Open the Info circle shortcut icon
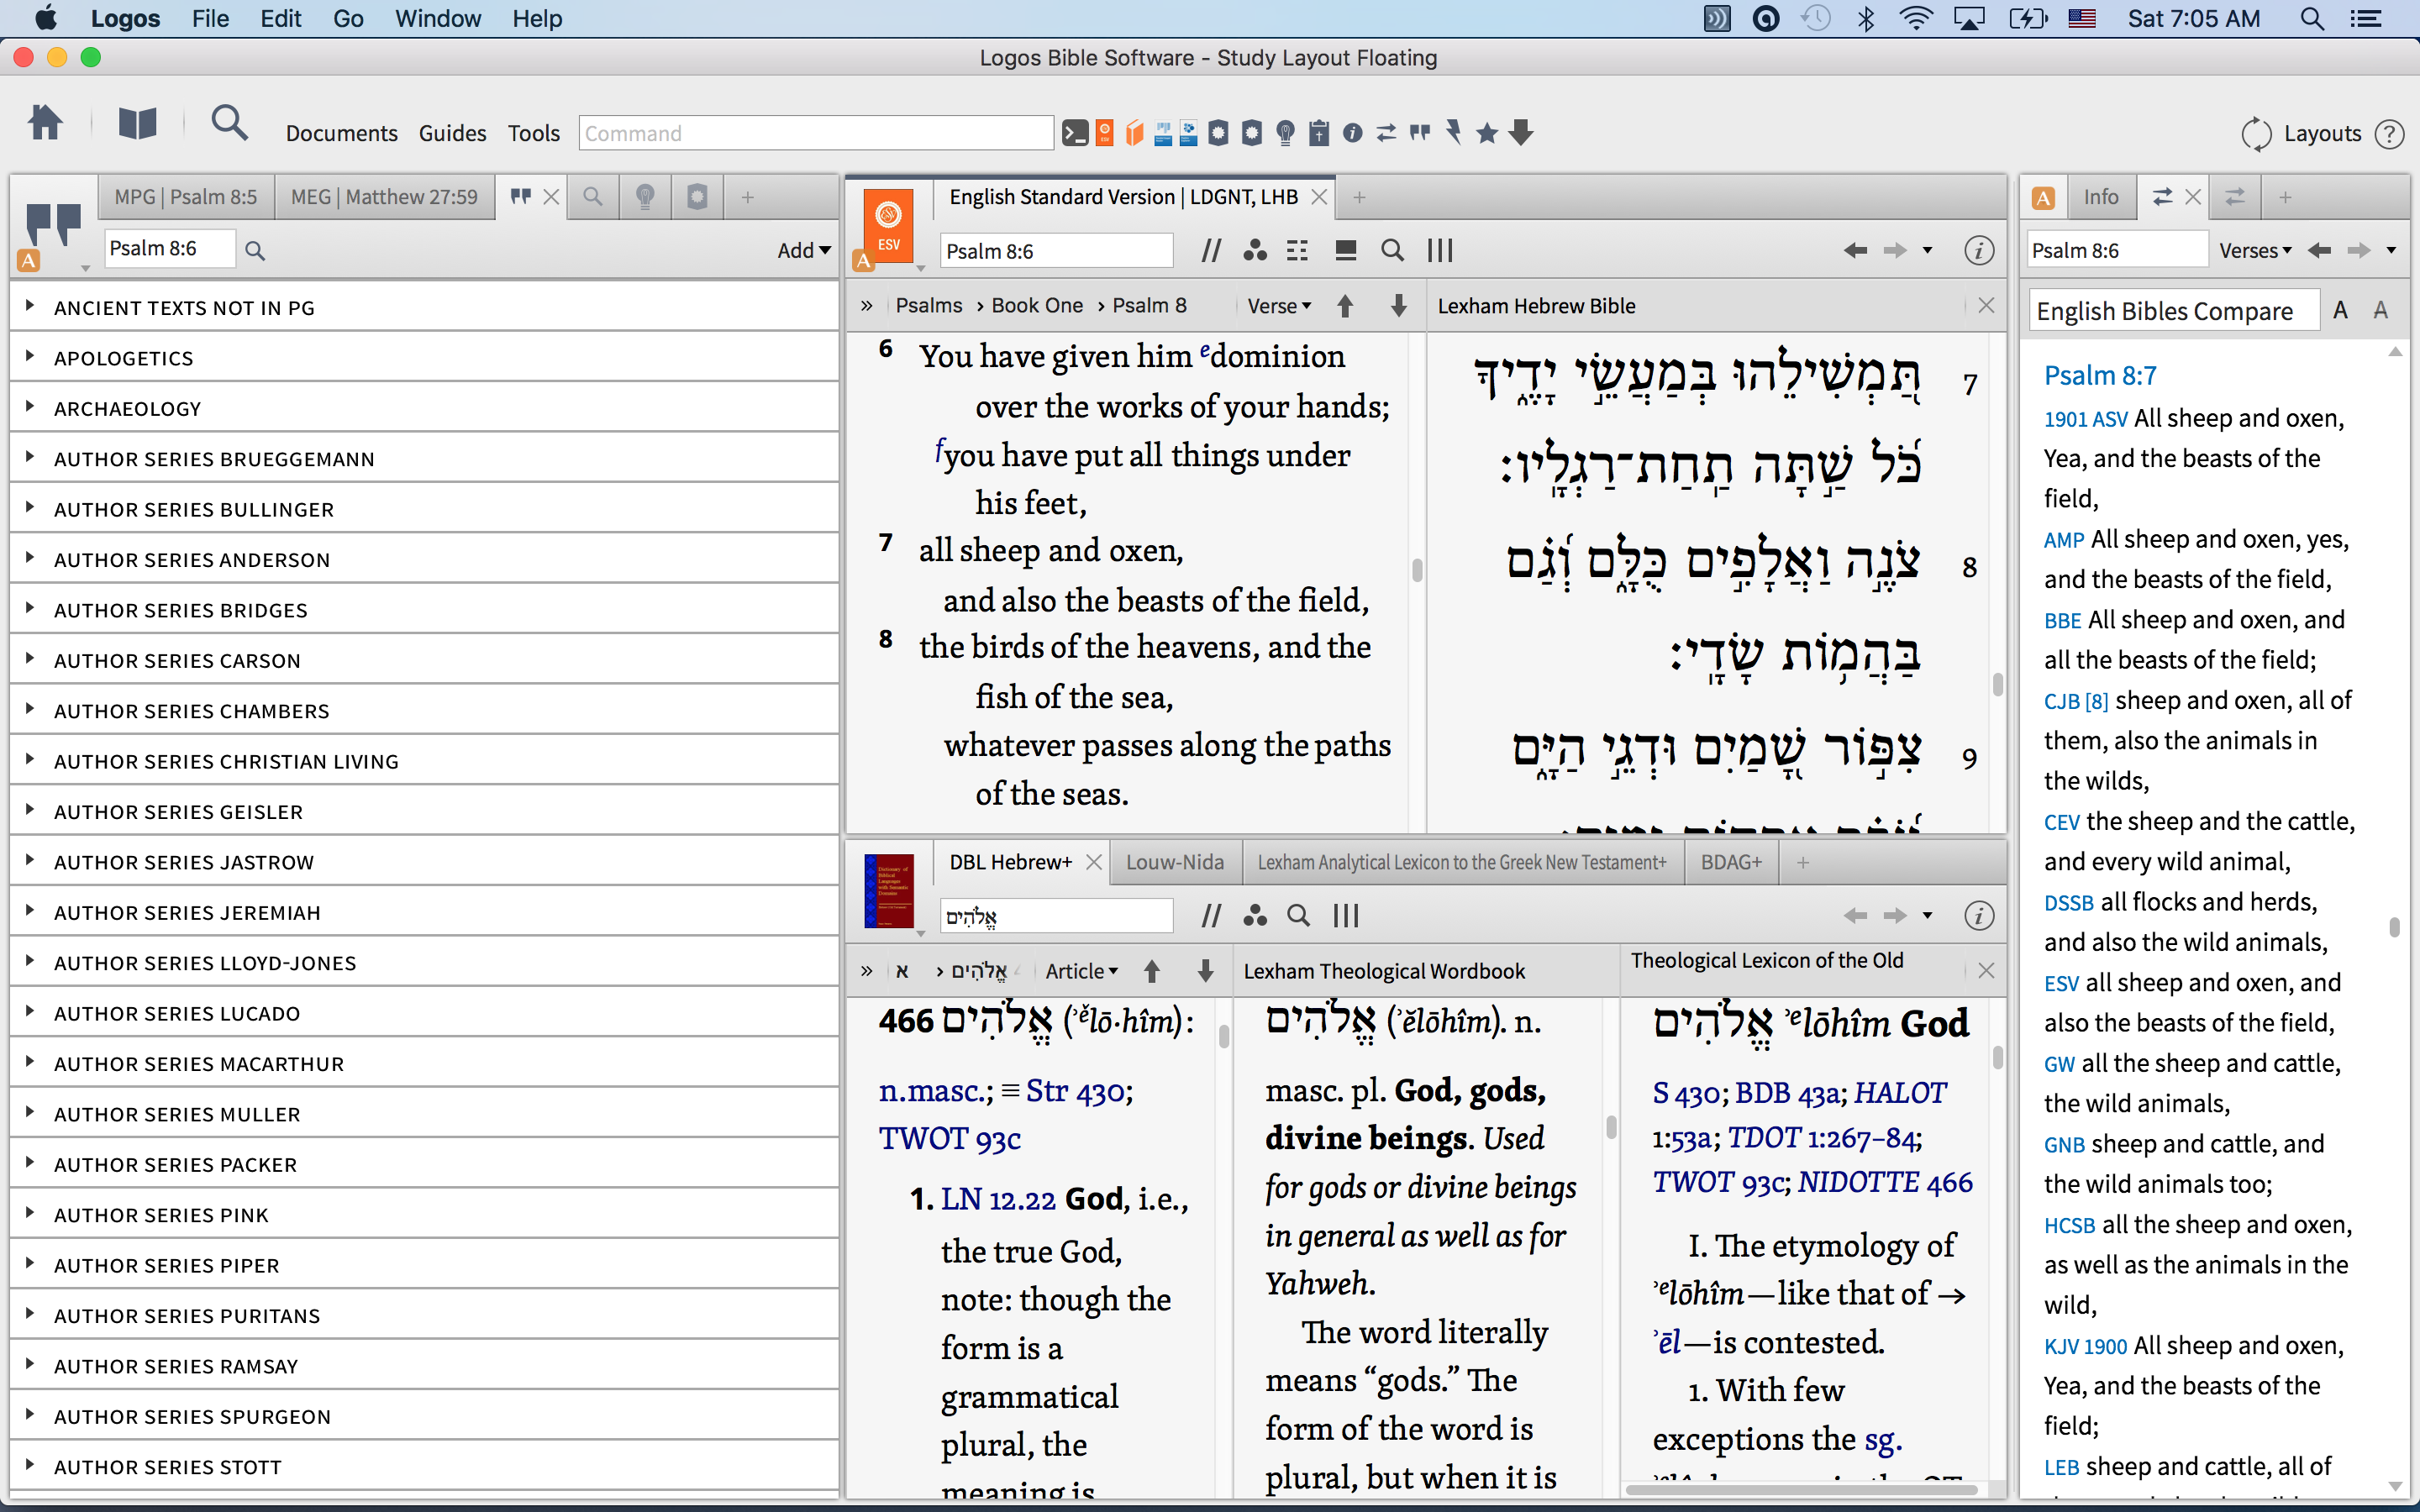This screenshot has width=2420, height=1512. pos(1352,133)
